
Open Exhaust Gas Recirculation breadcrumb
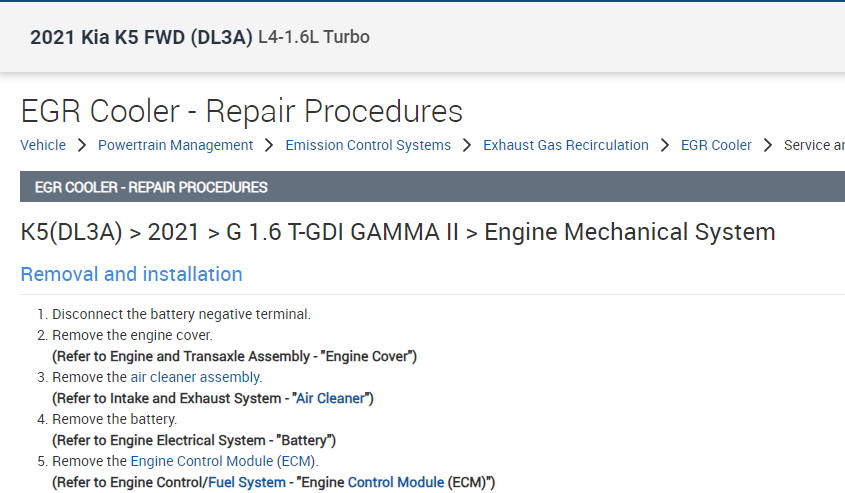click(x=566, y=145)
